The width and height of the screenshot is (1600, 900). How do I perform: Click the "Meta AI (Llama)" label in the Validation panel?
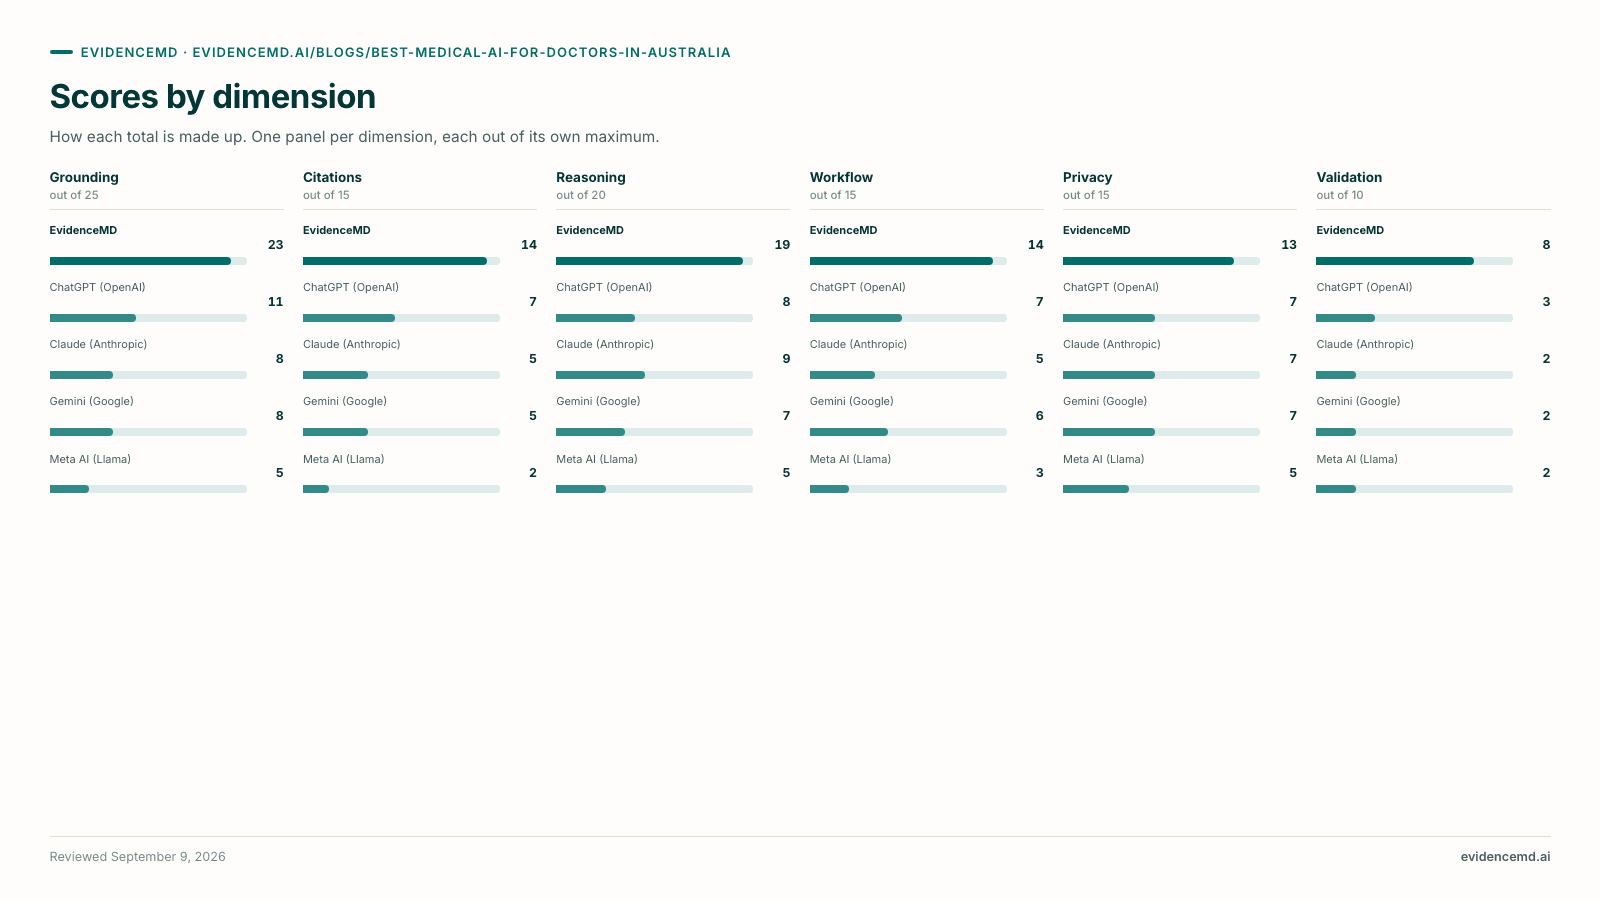coord(1357,459)
